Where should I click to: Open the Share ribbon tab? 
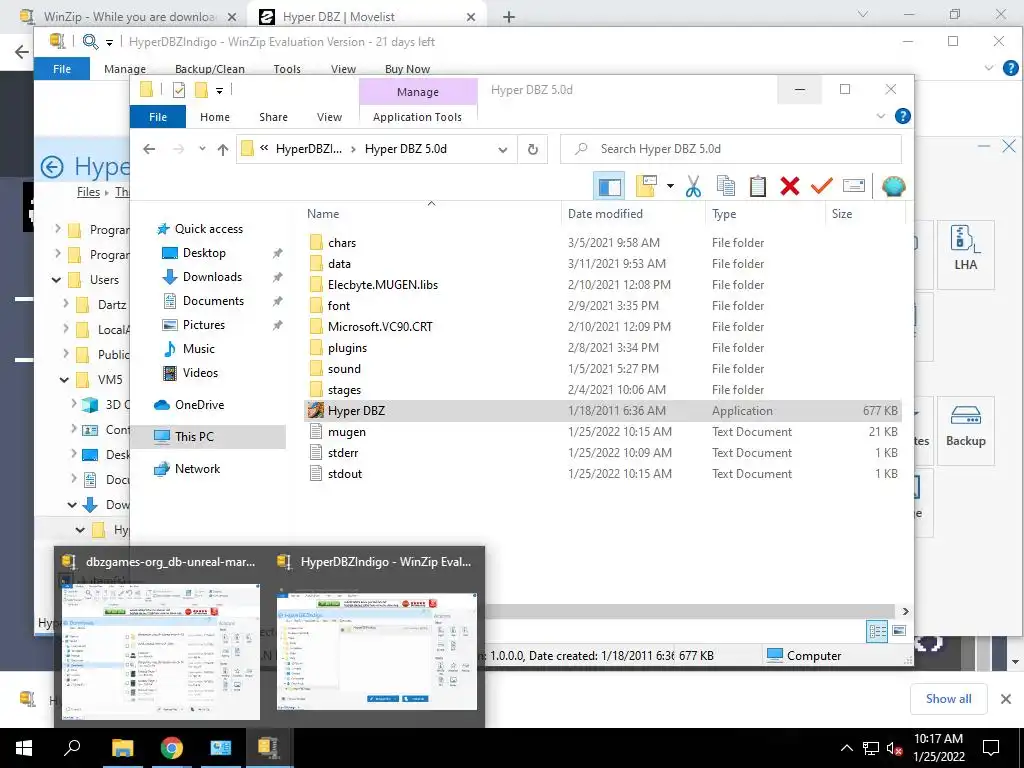click(273, 117)
